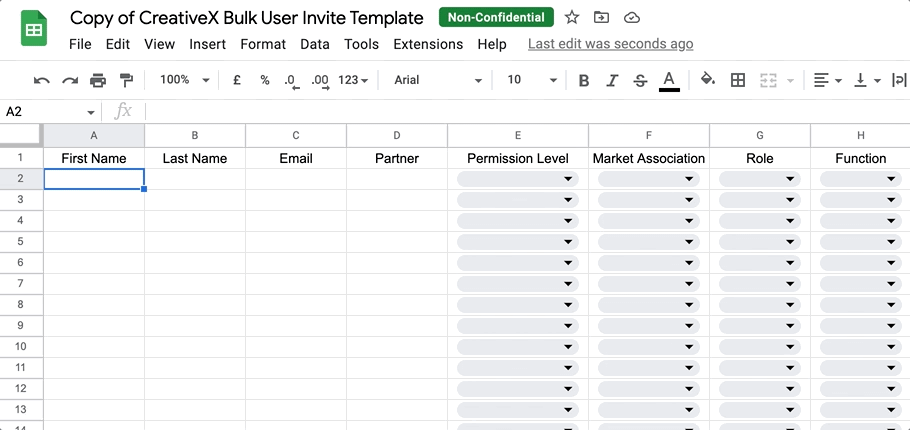
Task: Click the Name Box showing A2
Action: click(50, 111)
